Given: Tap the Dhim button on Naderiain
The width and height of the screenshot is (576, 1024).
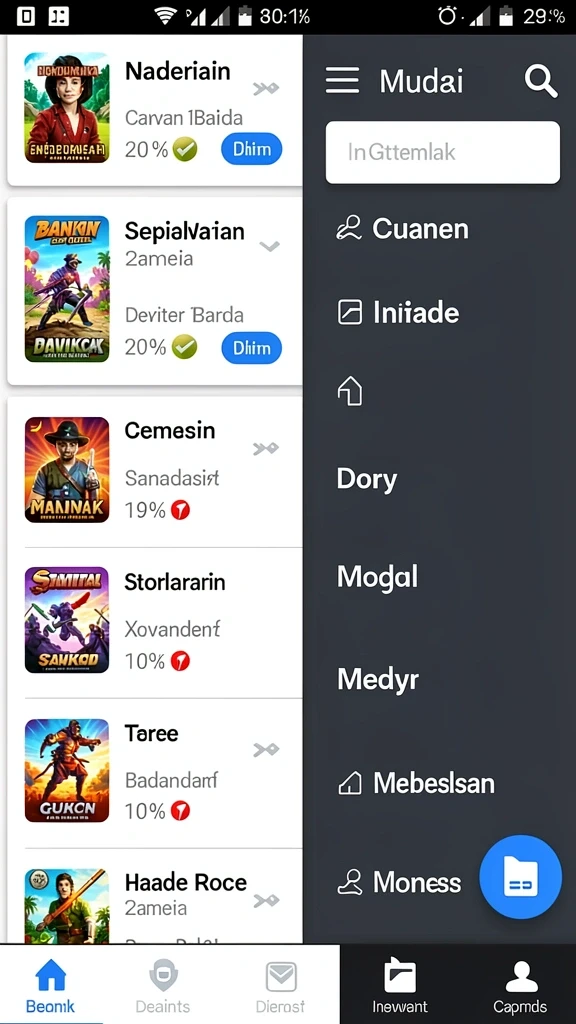Looking at the screenshot, I should [251, 150].
